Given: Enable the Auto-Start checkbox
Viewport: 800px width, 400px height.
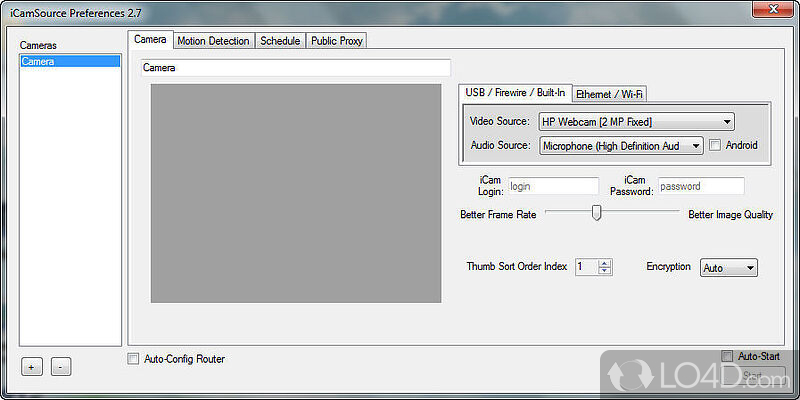Looking at the screenshot, I should point(727,356).
